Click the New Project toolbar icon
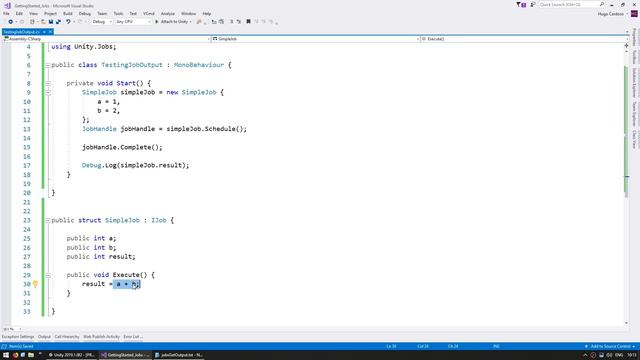This screenshot has height=360, width=640. [x=32, y=22]
